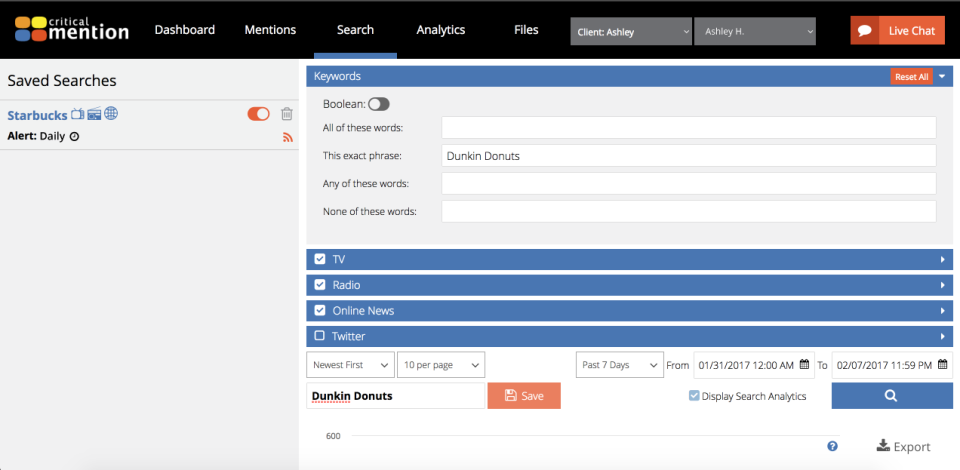960x470 pixels.
Task: Delete the Starbucks saved search with trash icon
Action: (x=287, y=114)
